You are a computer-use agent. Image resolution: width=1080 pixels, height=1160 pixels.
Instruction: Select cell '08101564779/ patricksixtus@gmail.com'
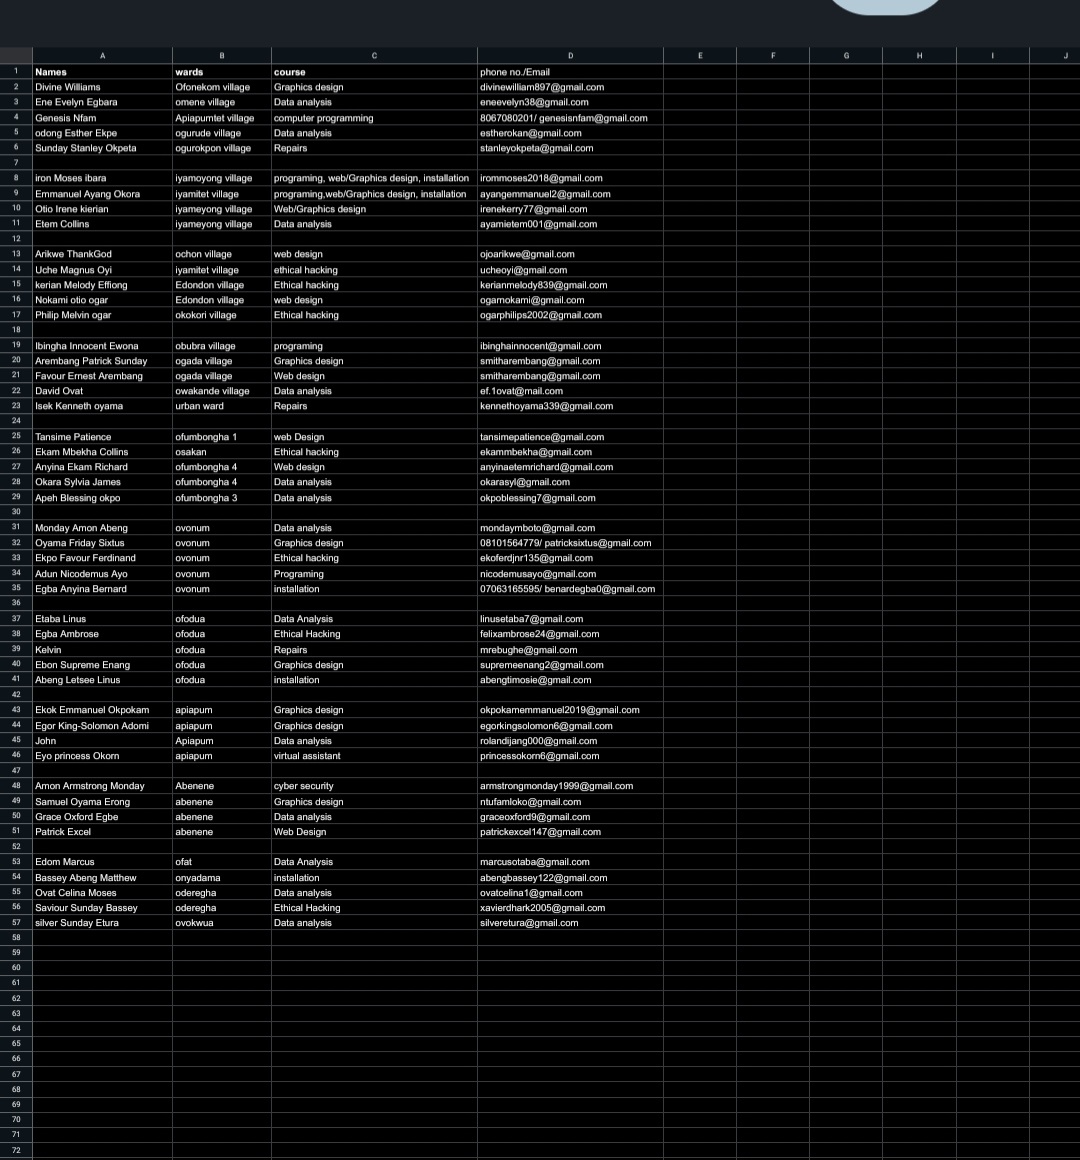570,543
